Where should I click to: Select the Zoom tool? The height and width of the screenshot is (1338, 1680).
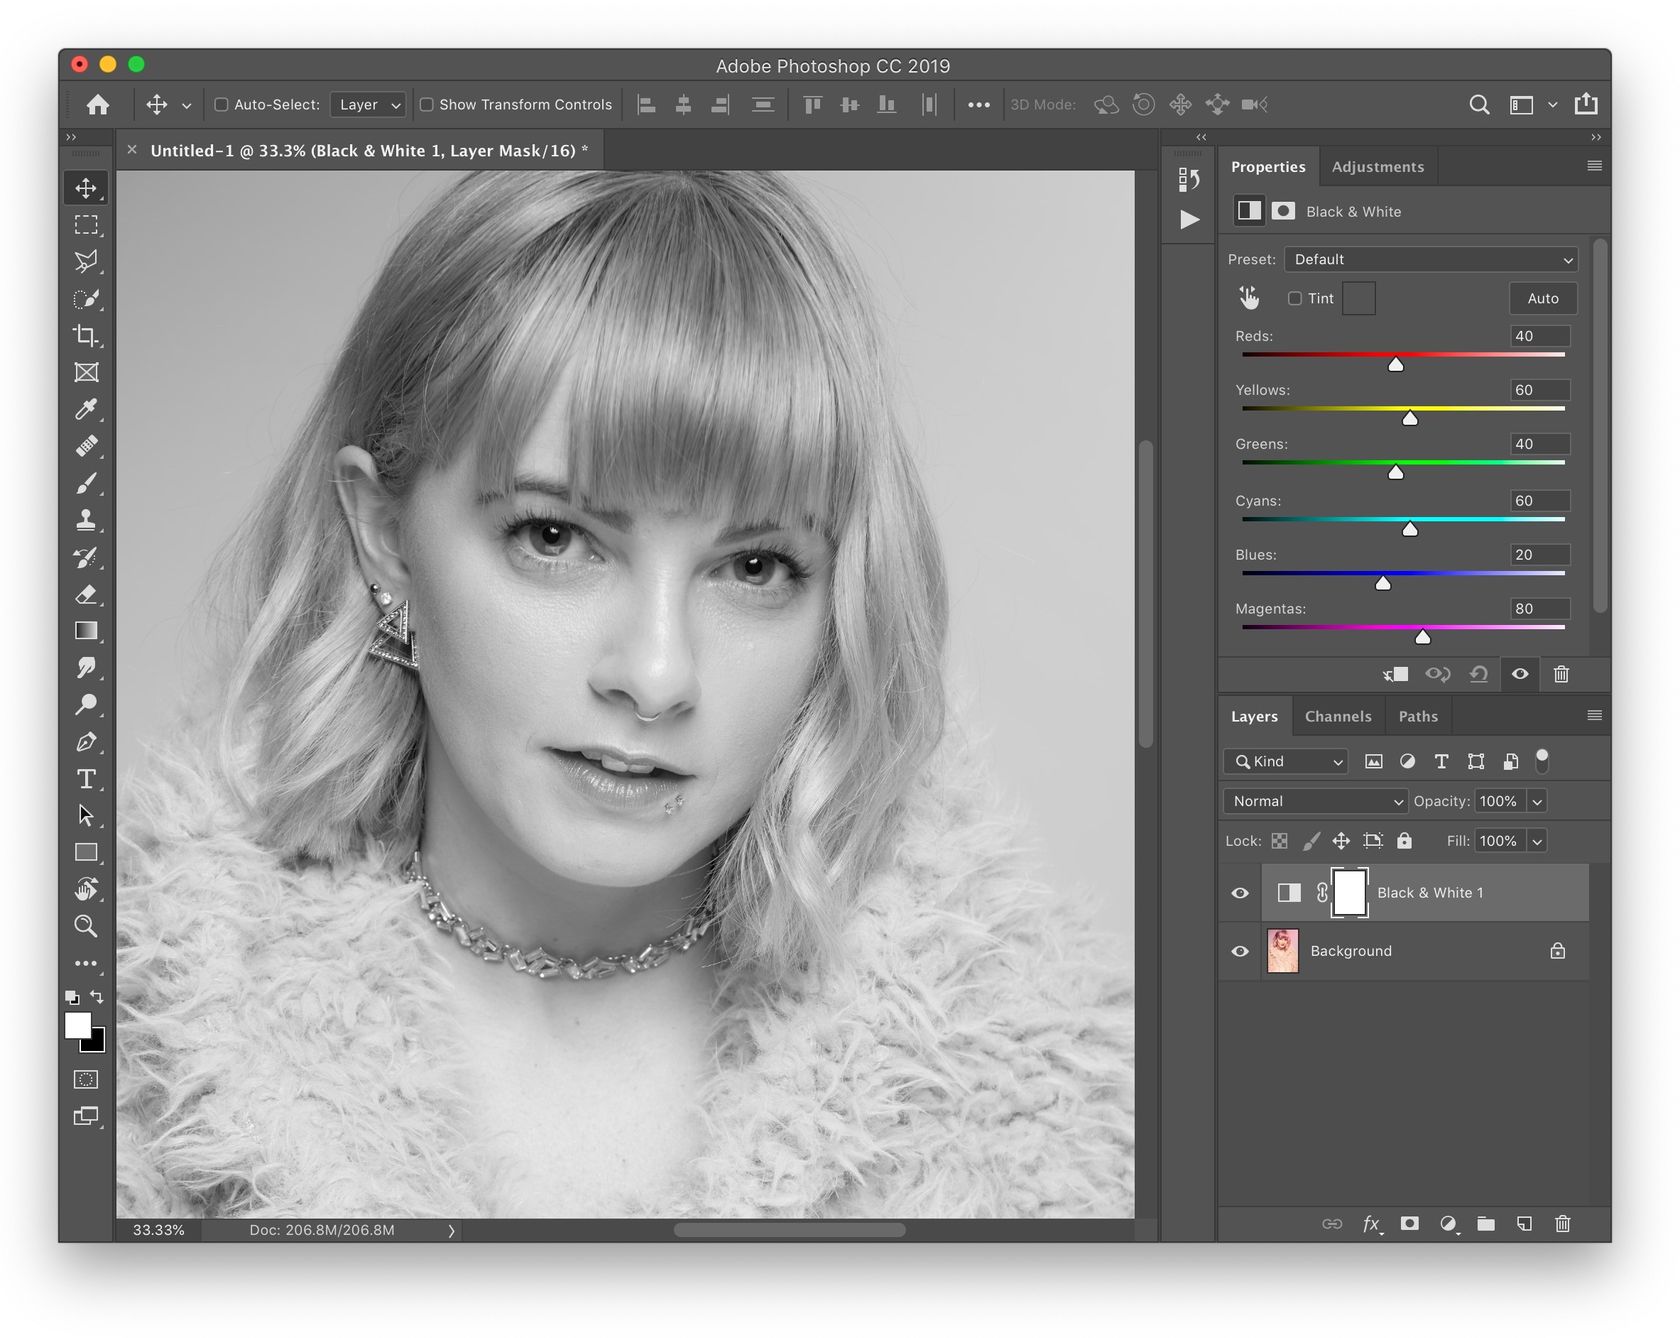[x=86, y=926]
